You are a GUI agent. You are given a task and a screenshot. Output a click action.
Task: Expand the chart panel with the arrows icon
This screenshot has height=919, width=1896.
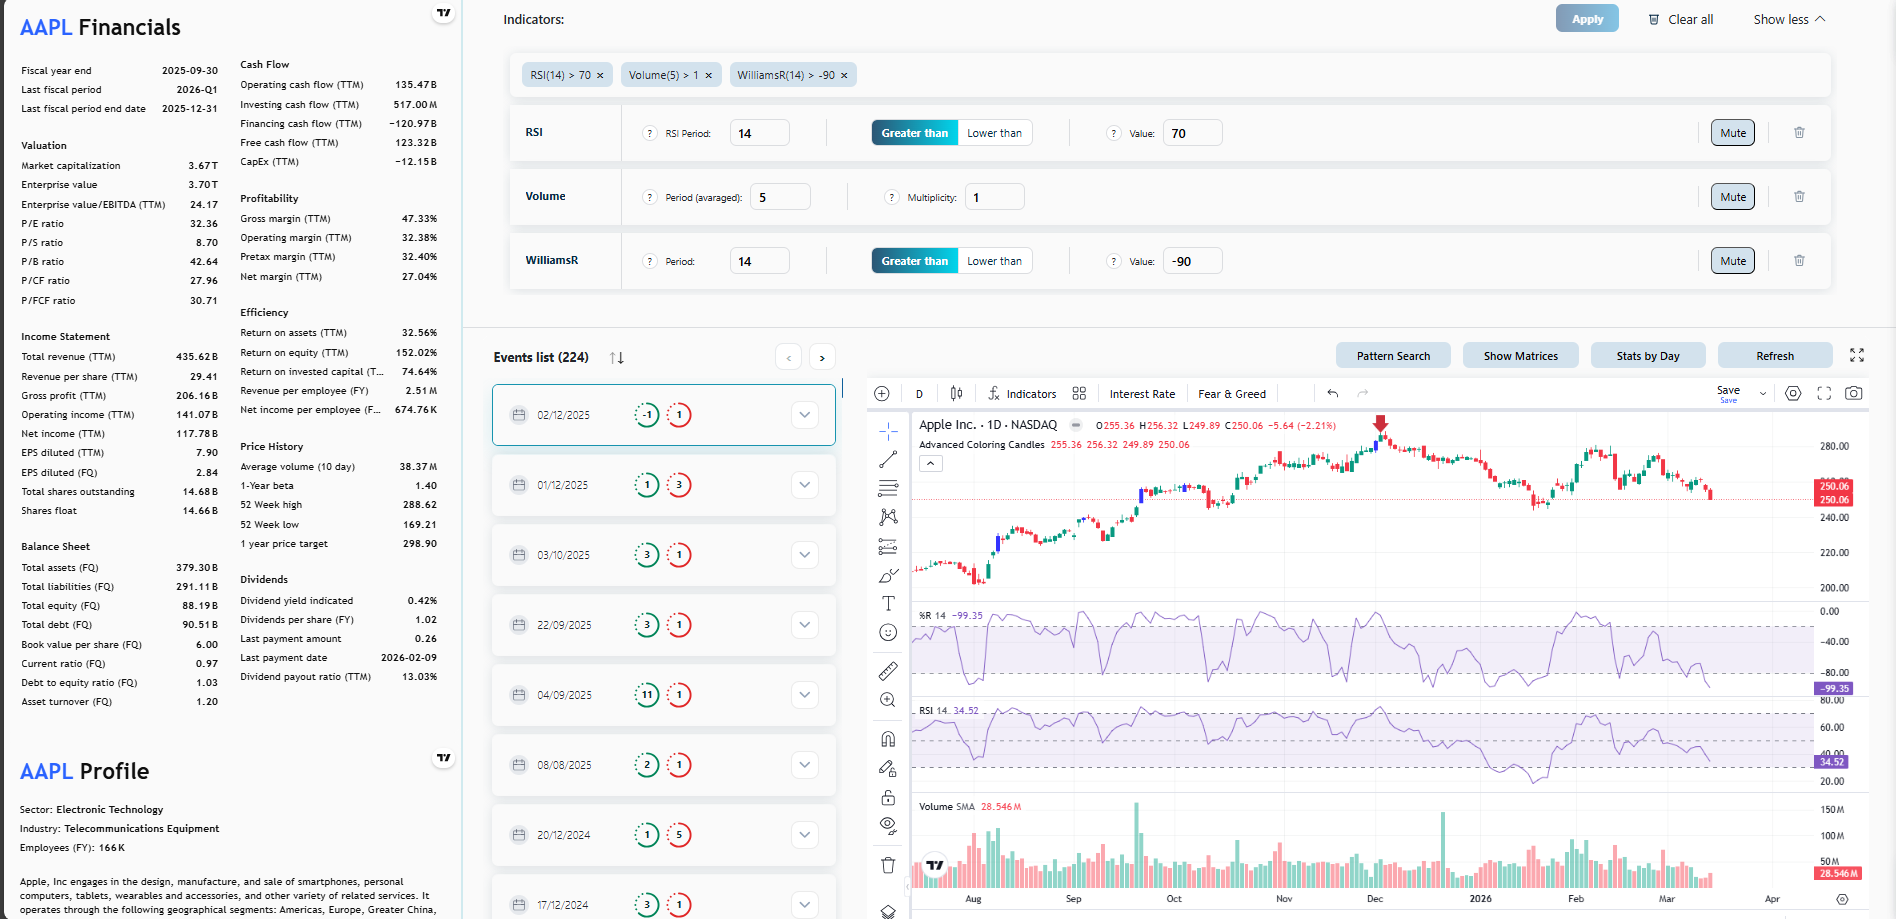[1857, 355]
